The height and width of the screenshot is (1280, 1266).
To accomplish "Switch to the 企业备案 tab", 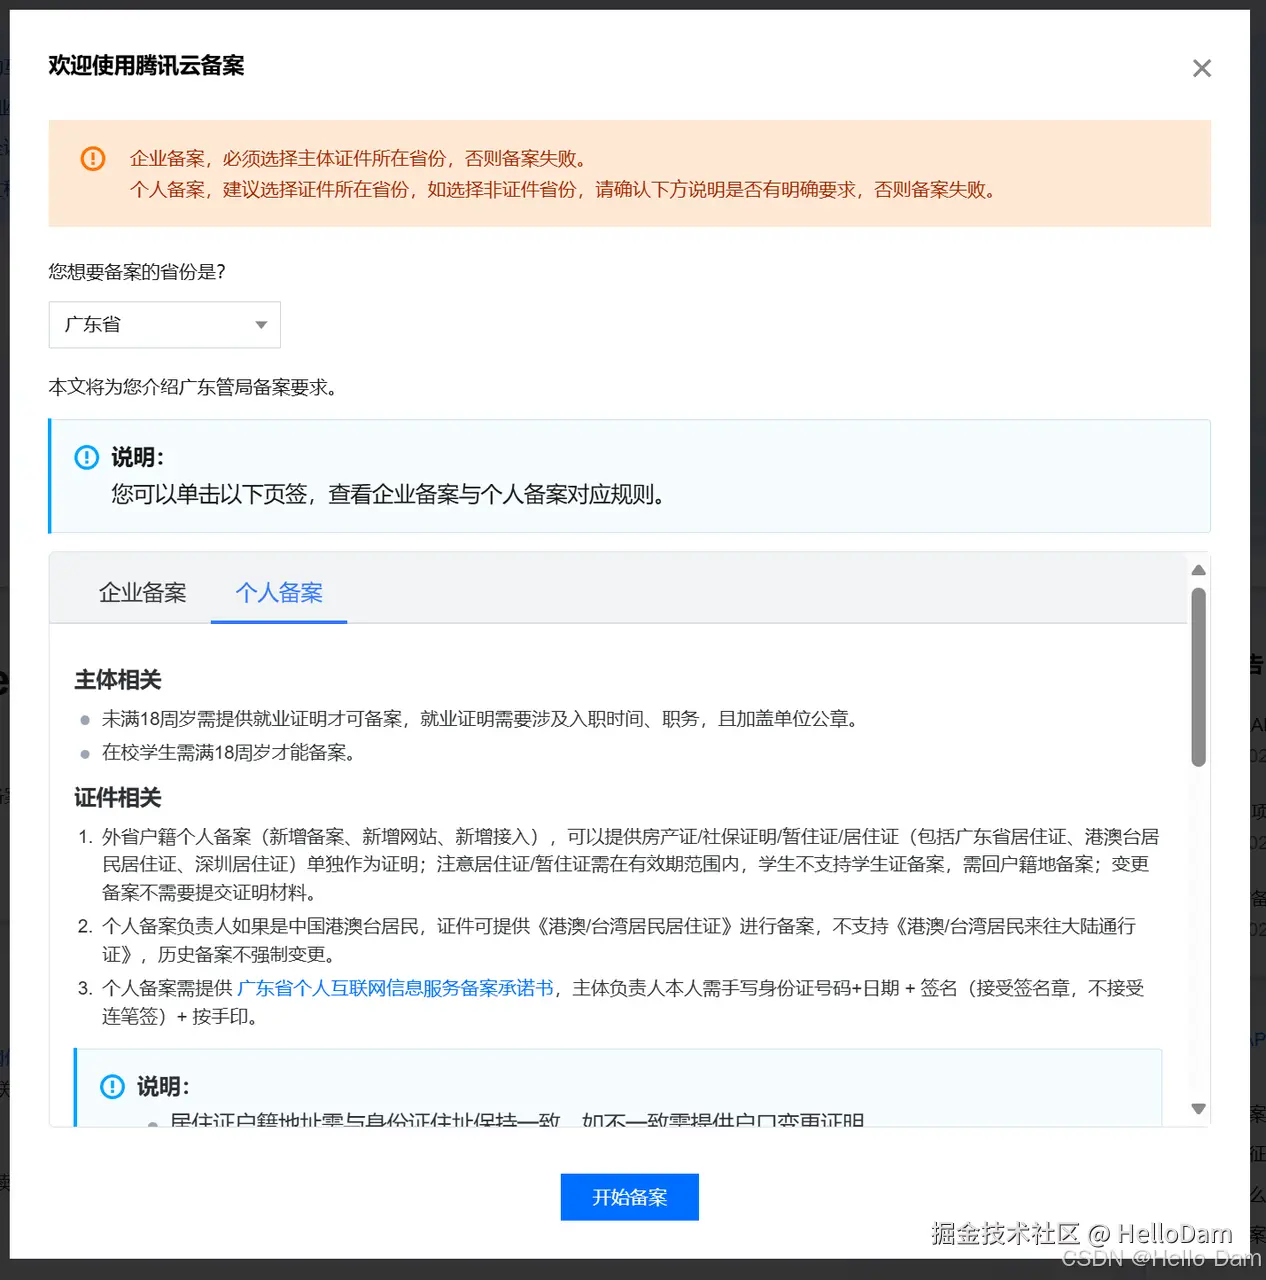I will pos(143,592).
